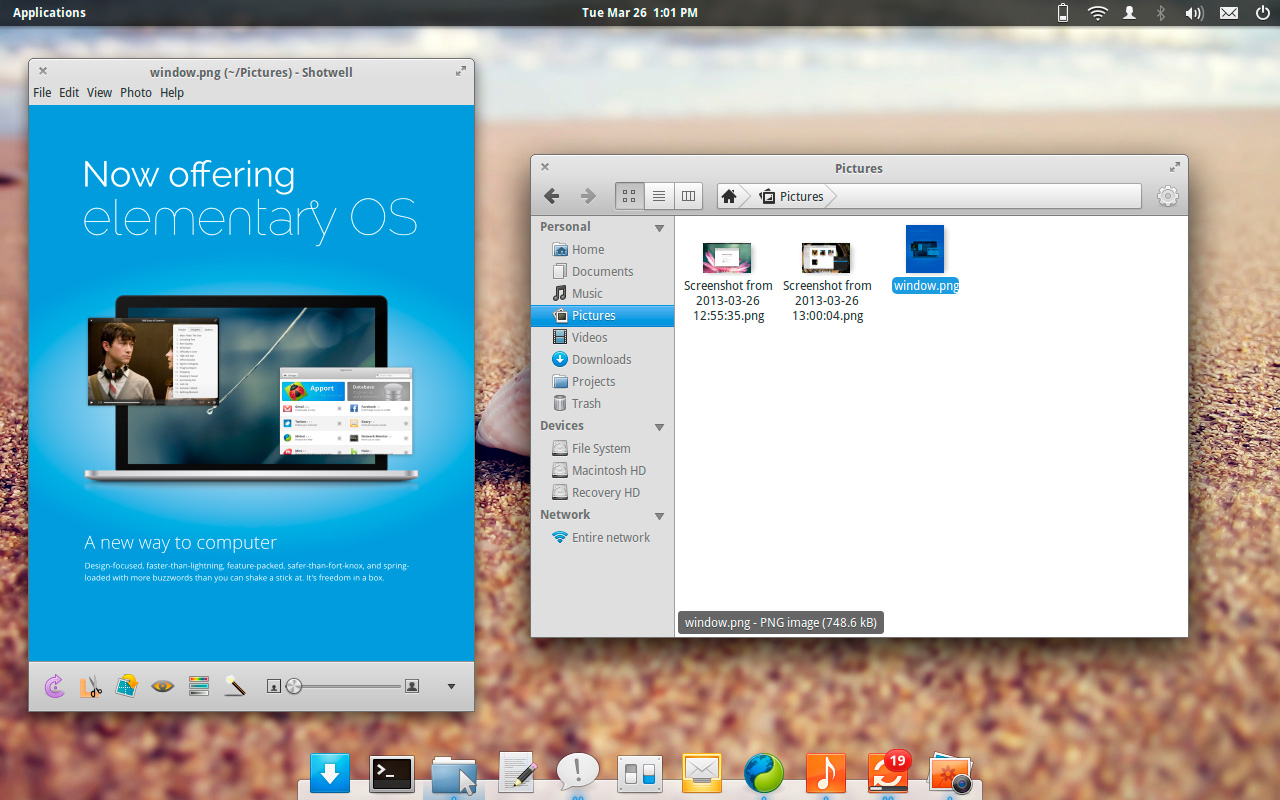Open the Edit menu in Shotwell
Image resolution: width=1280 pixels, height=800 pixels.
(68, 93)
